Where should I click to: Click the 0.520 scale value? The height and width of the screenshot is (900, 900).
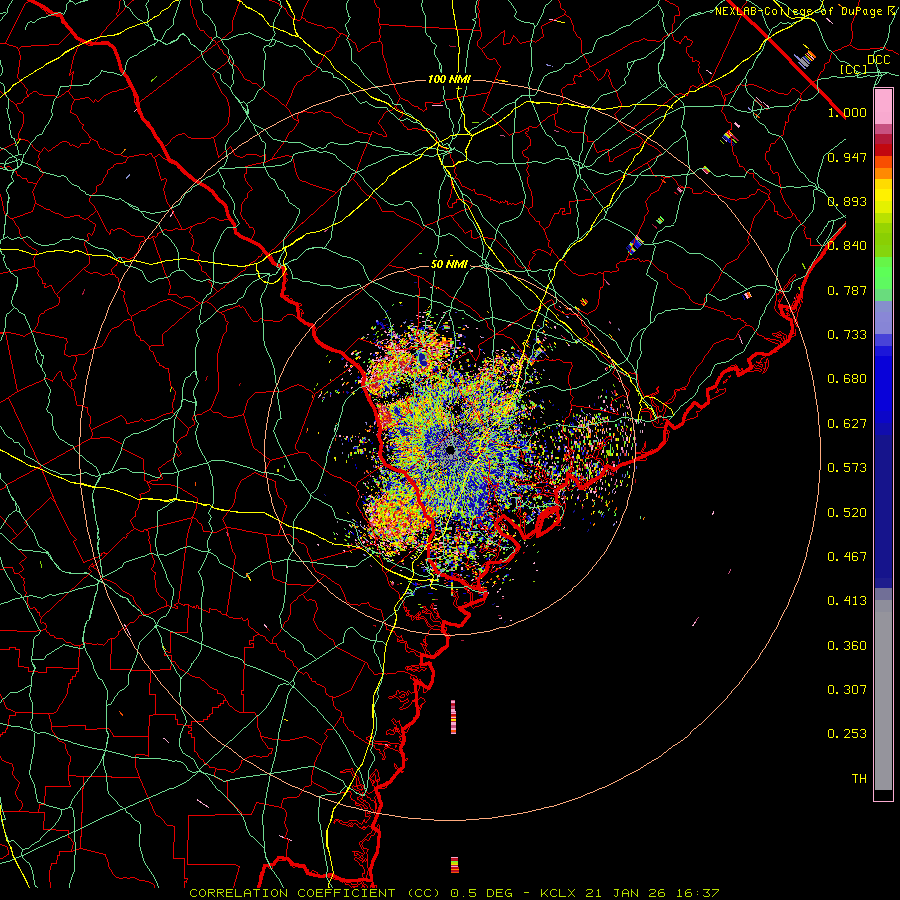[x=847, y=513]
